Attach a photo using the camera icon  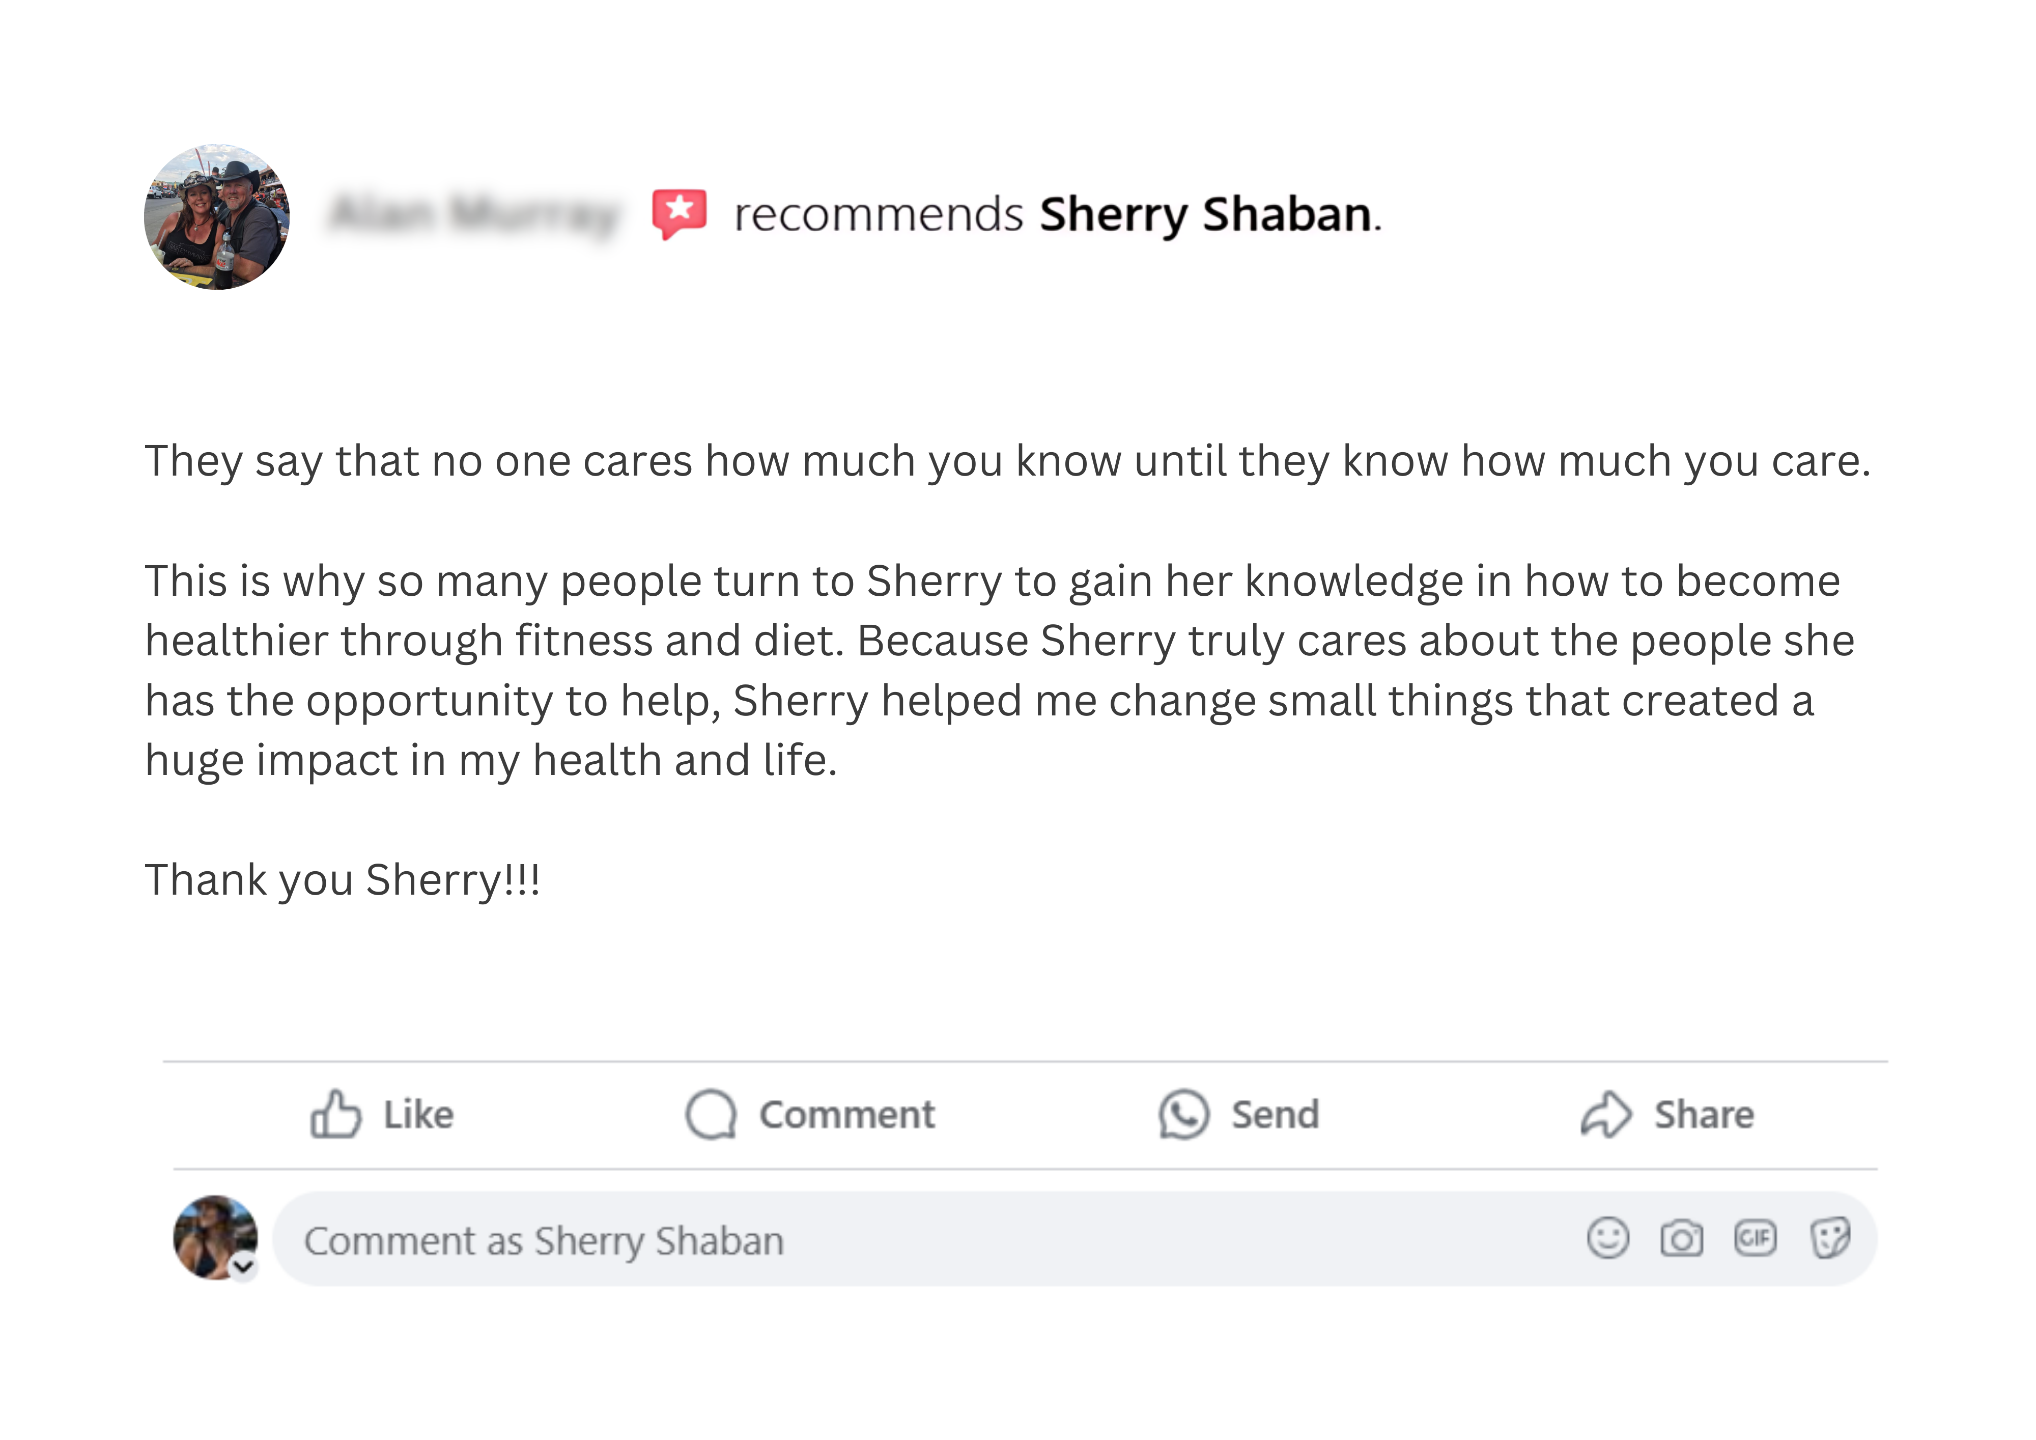click(x=1681, y=1238)
